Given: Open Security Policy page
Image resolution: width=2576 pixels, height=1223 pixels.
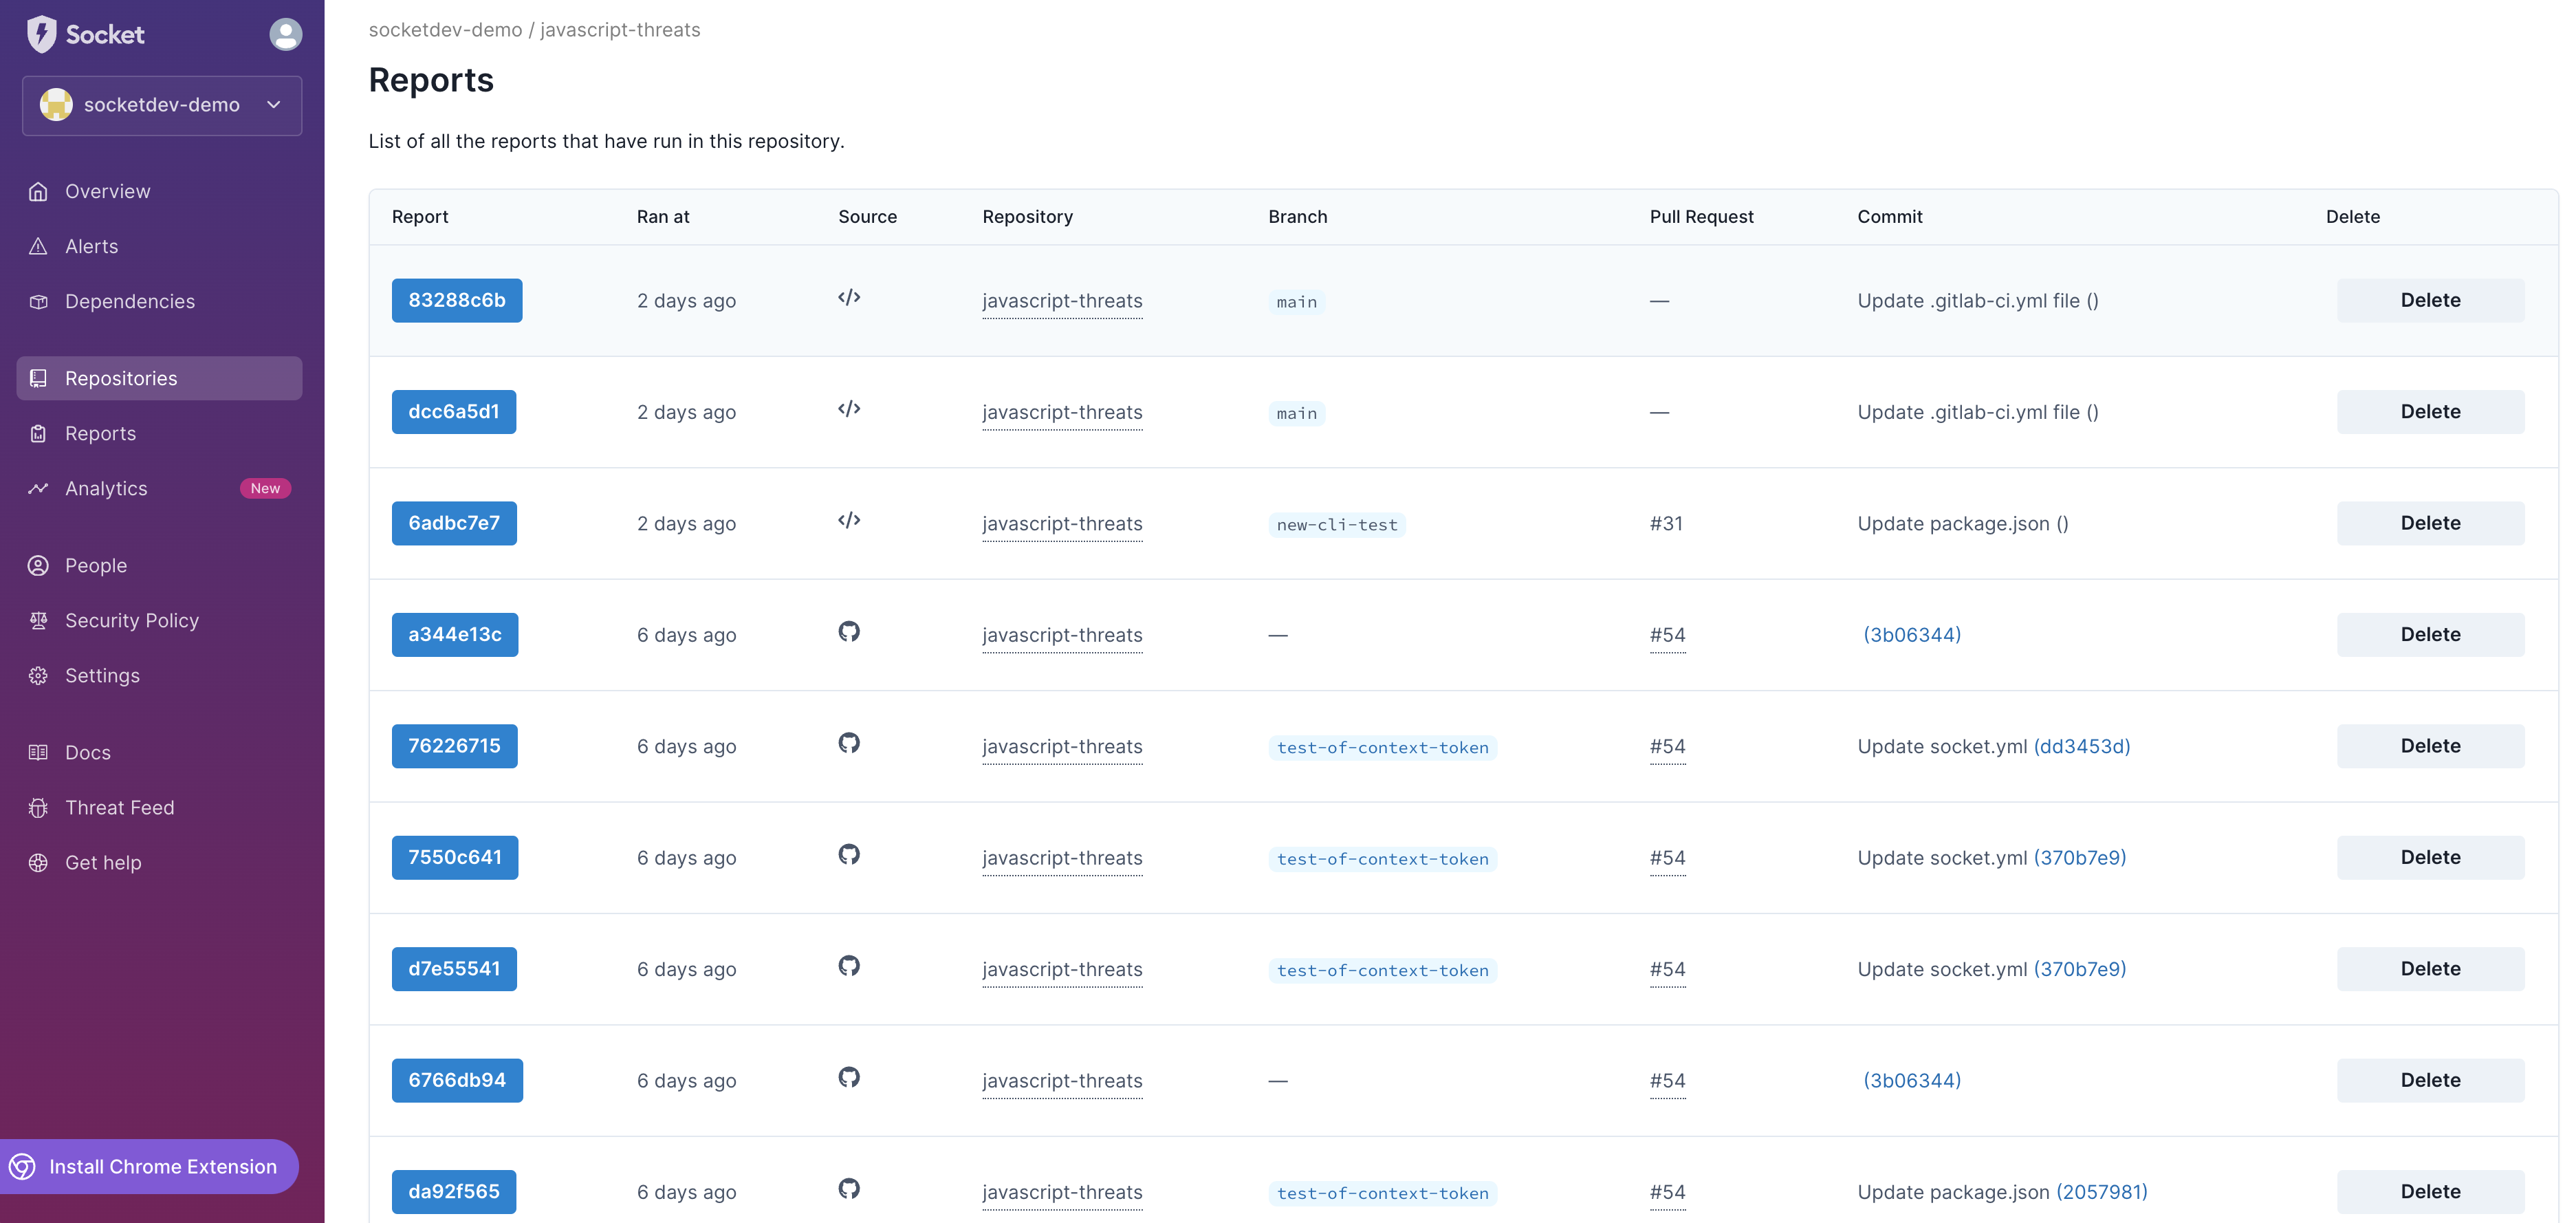Looking at the screenshot, I should tap(159, 620).
